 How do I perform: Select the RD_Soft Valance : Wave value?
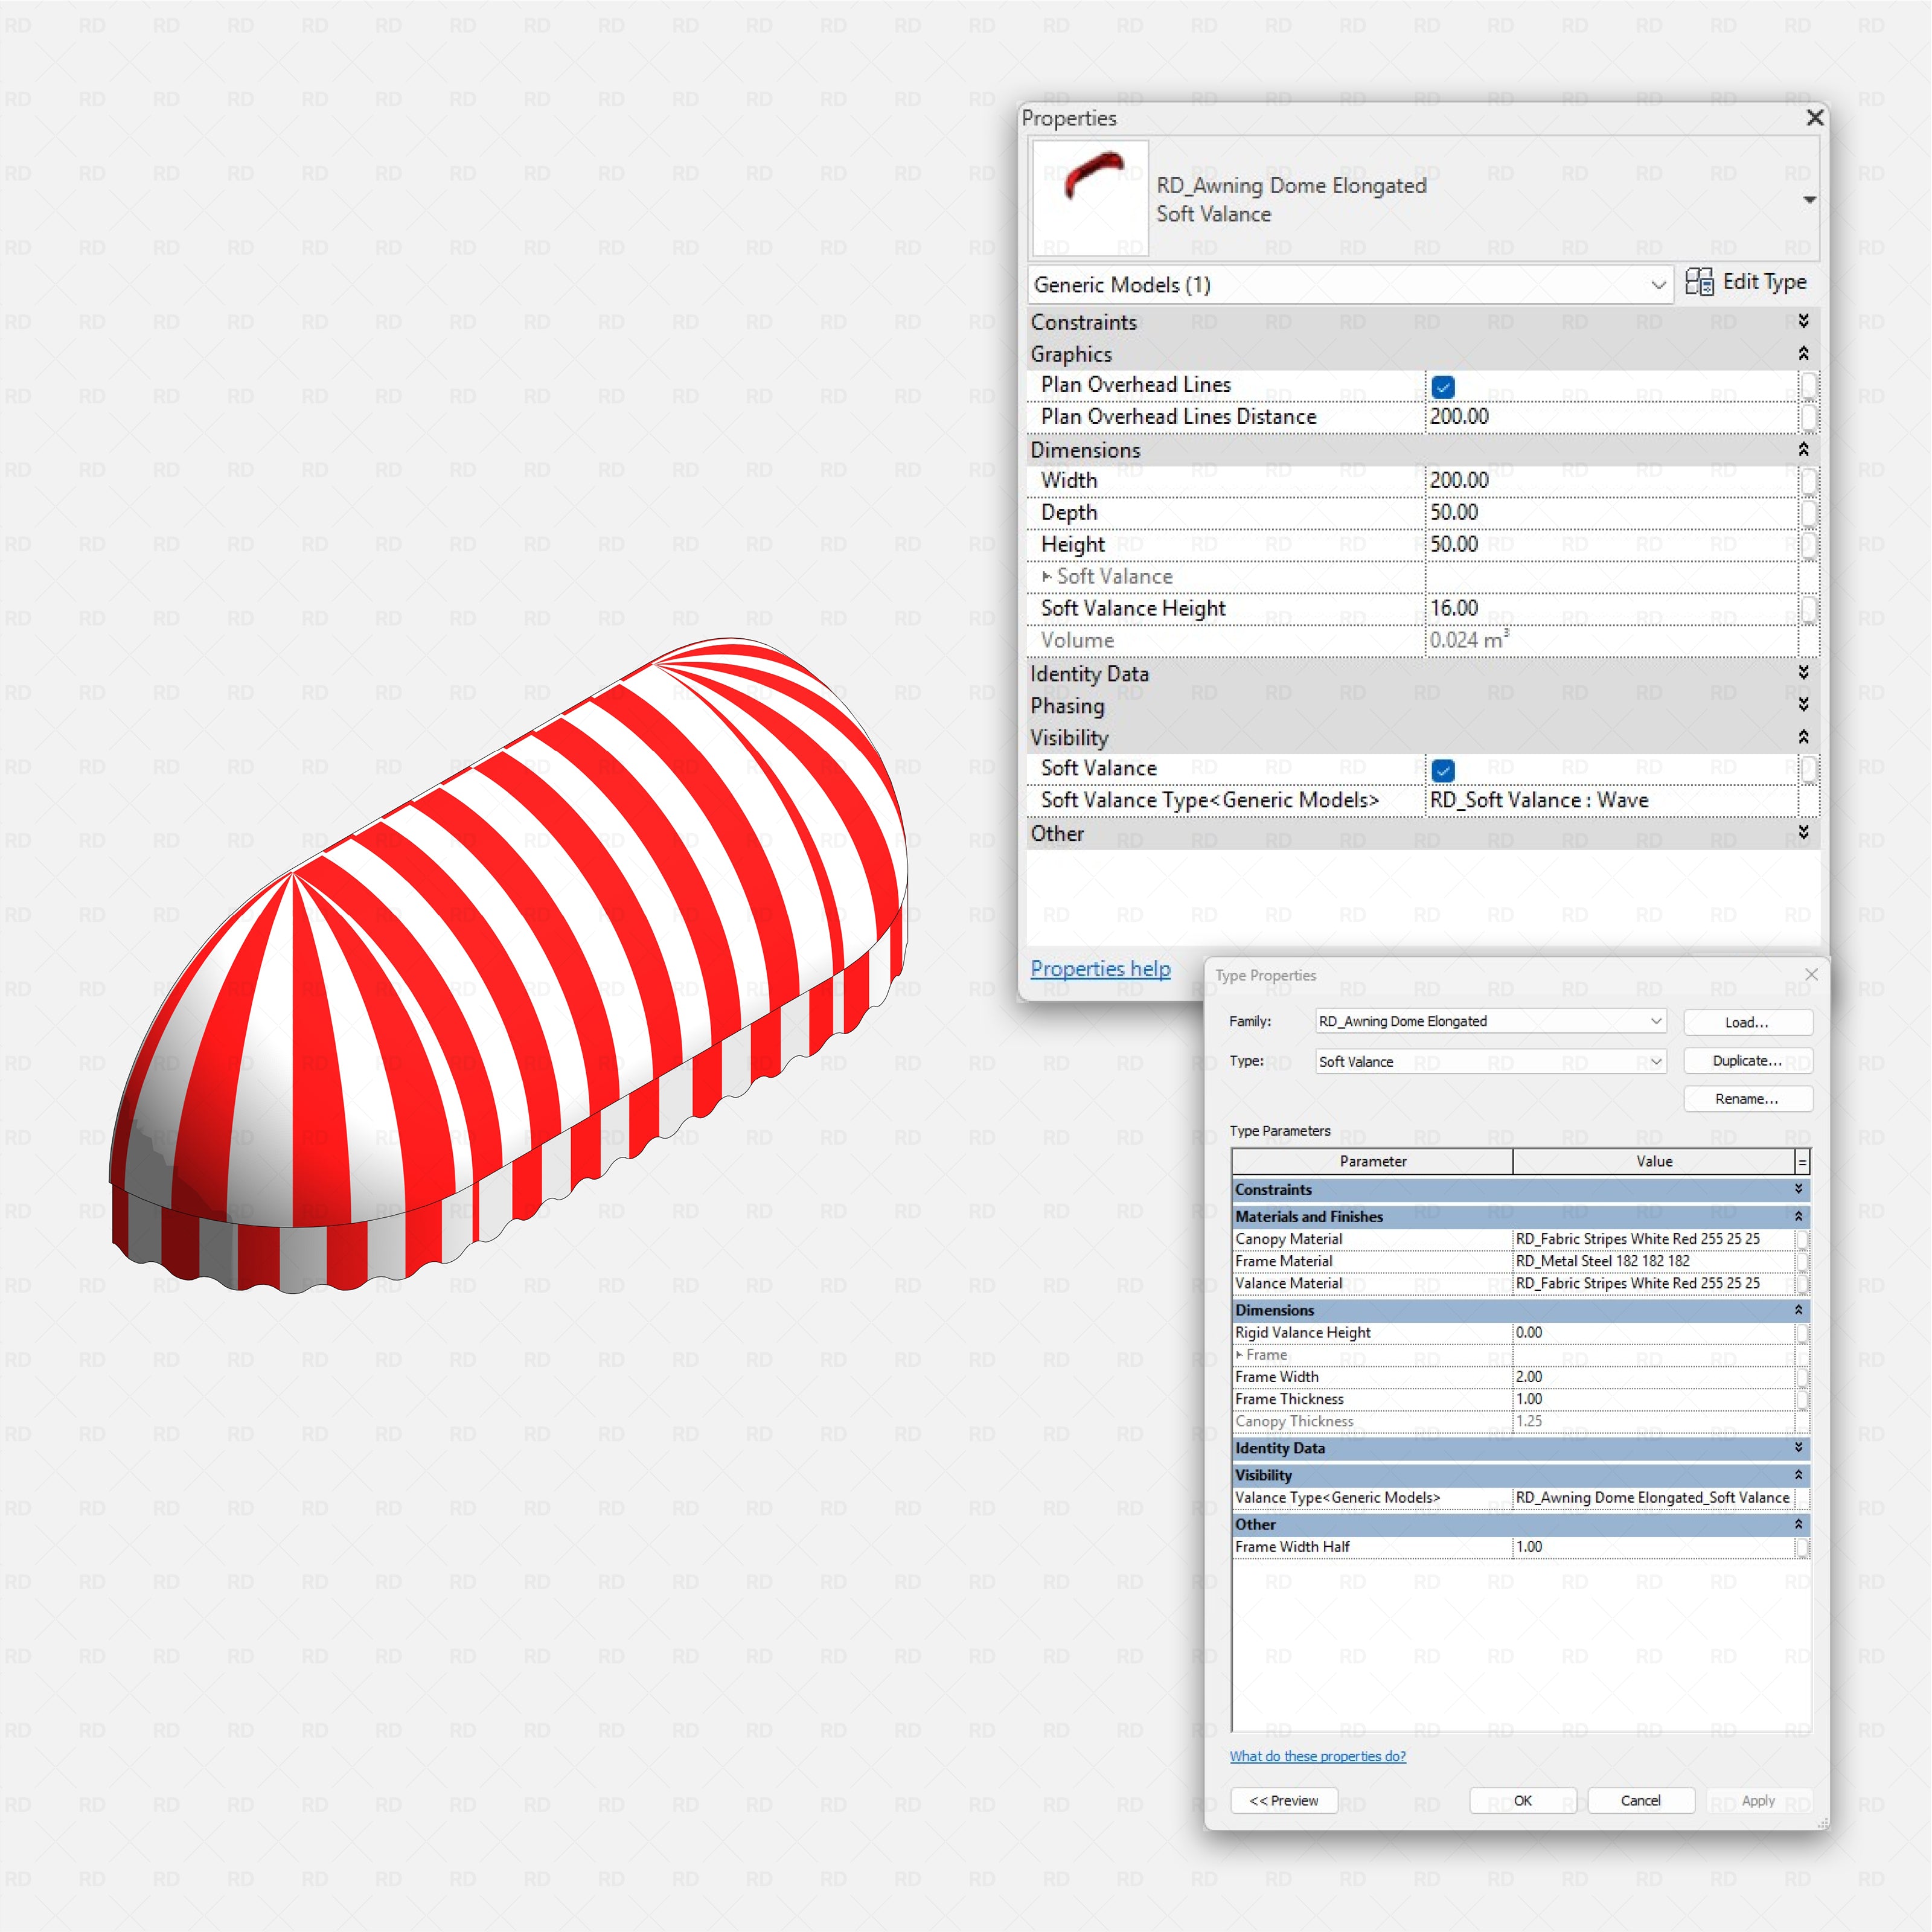pyautogui.click(x=1610, y=801)
